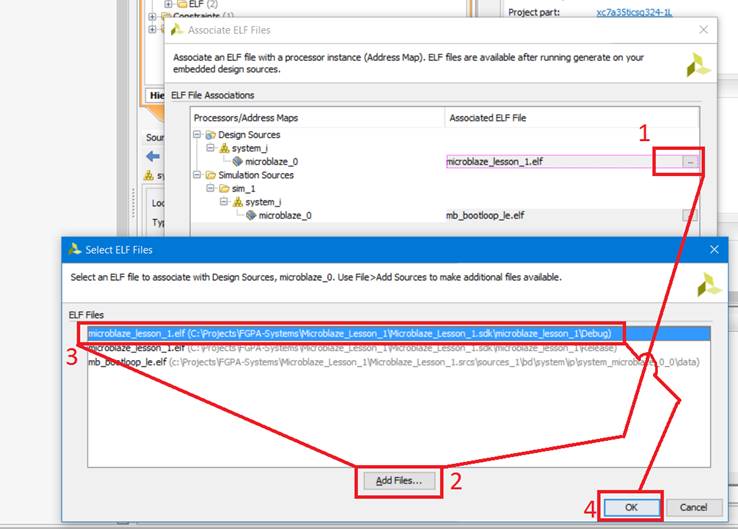Screen dimensions: 738x529
Task: Click Simulation Sources folder icon
Action: [x=211, y=175]
